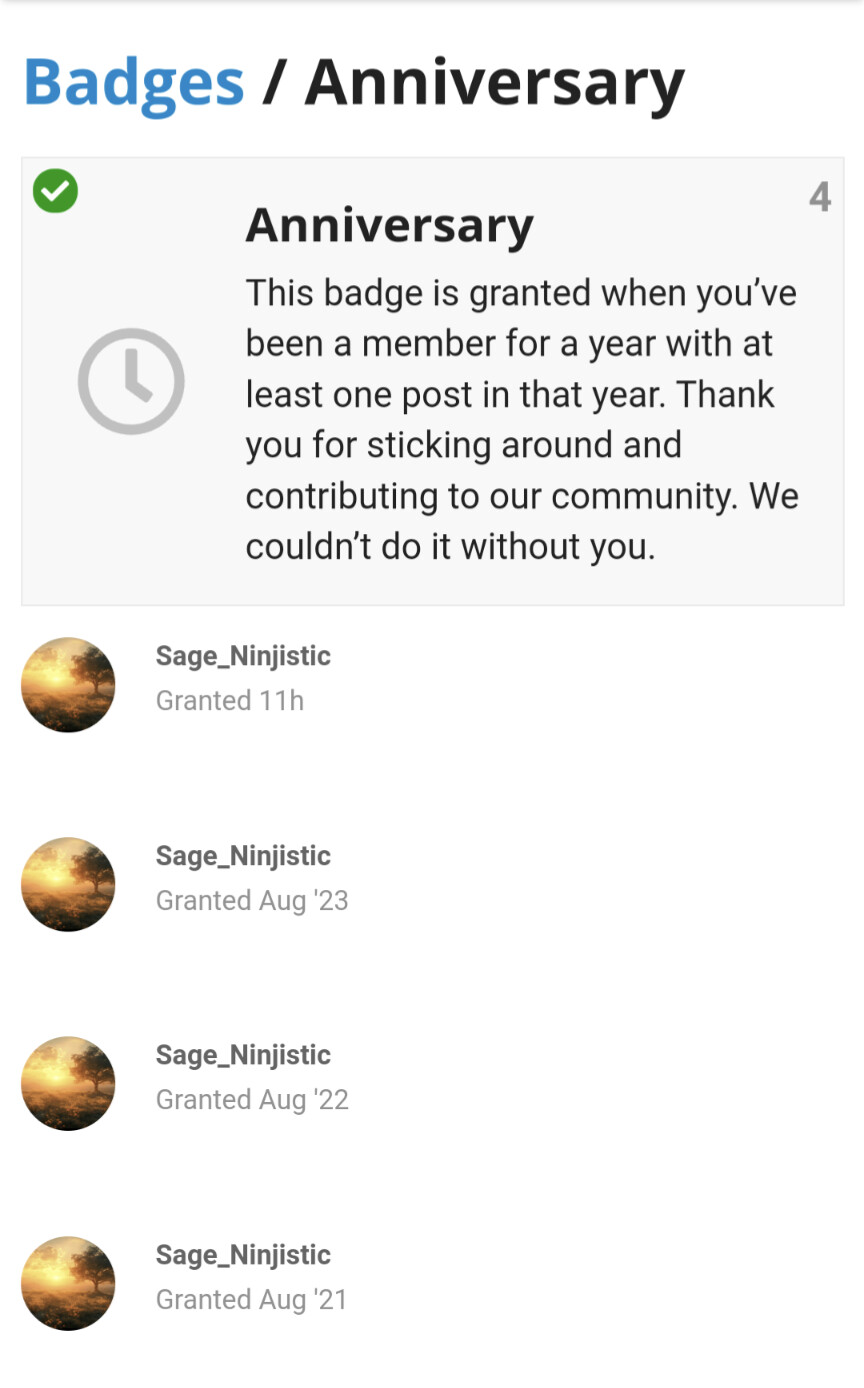The width and height of the screenshot is (864, 1388).
Task: Click the Granted Aug '21 timestamp
Action: 252,1300
